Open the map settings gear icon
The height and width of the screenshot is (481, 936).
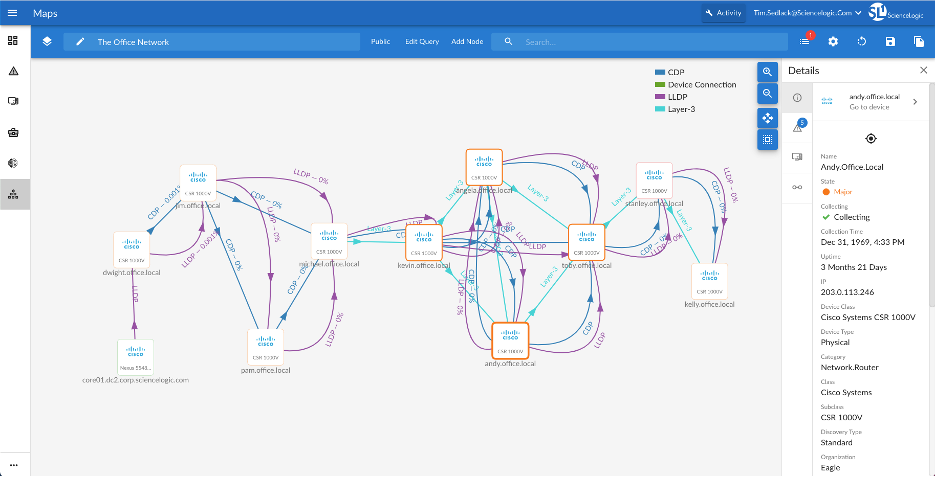click(833, 42)
